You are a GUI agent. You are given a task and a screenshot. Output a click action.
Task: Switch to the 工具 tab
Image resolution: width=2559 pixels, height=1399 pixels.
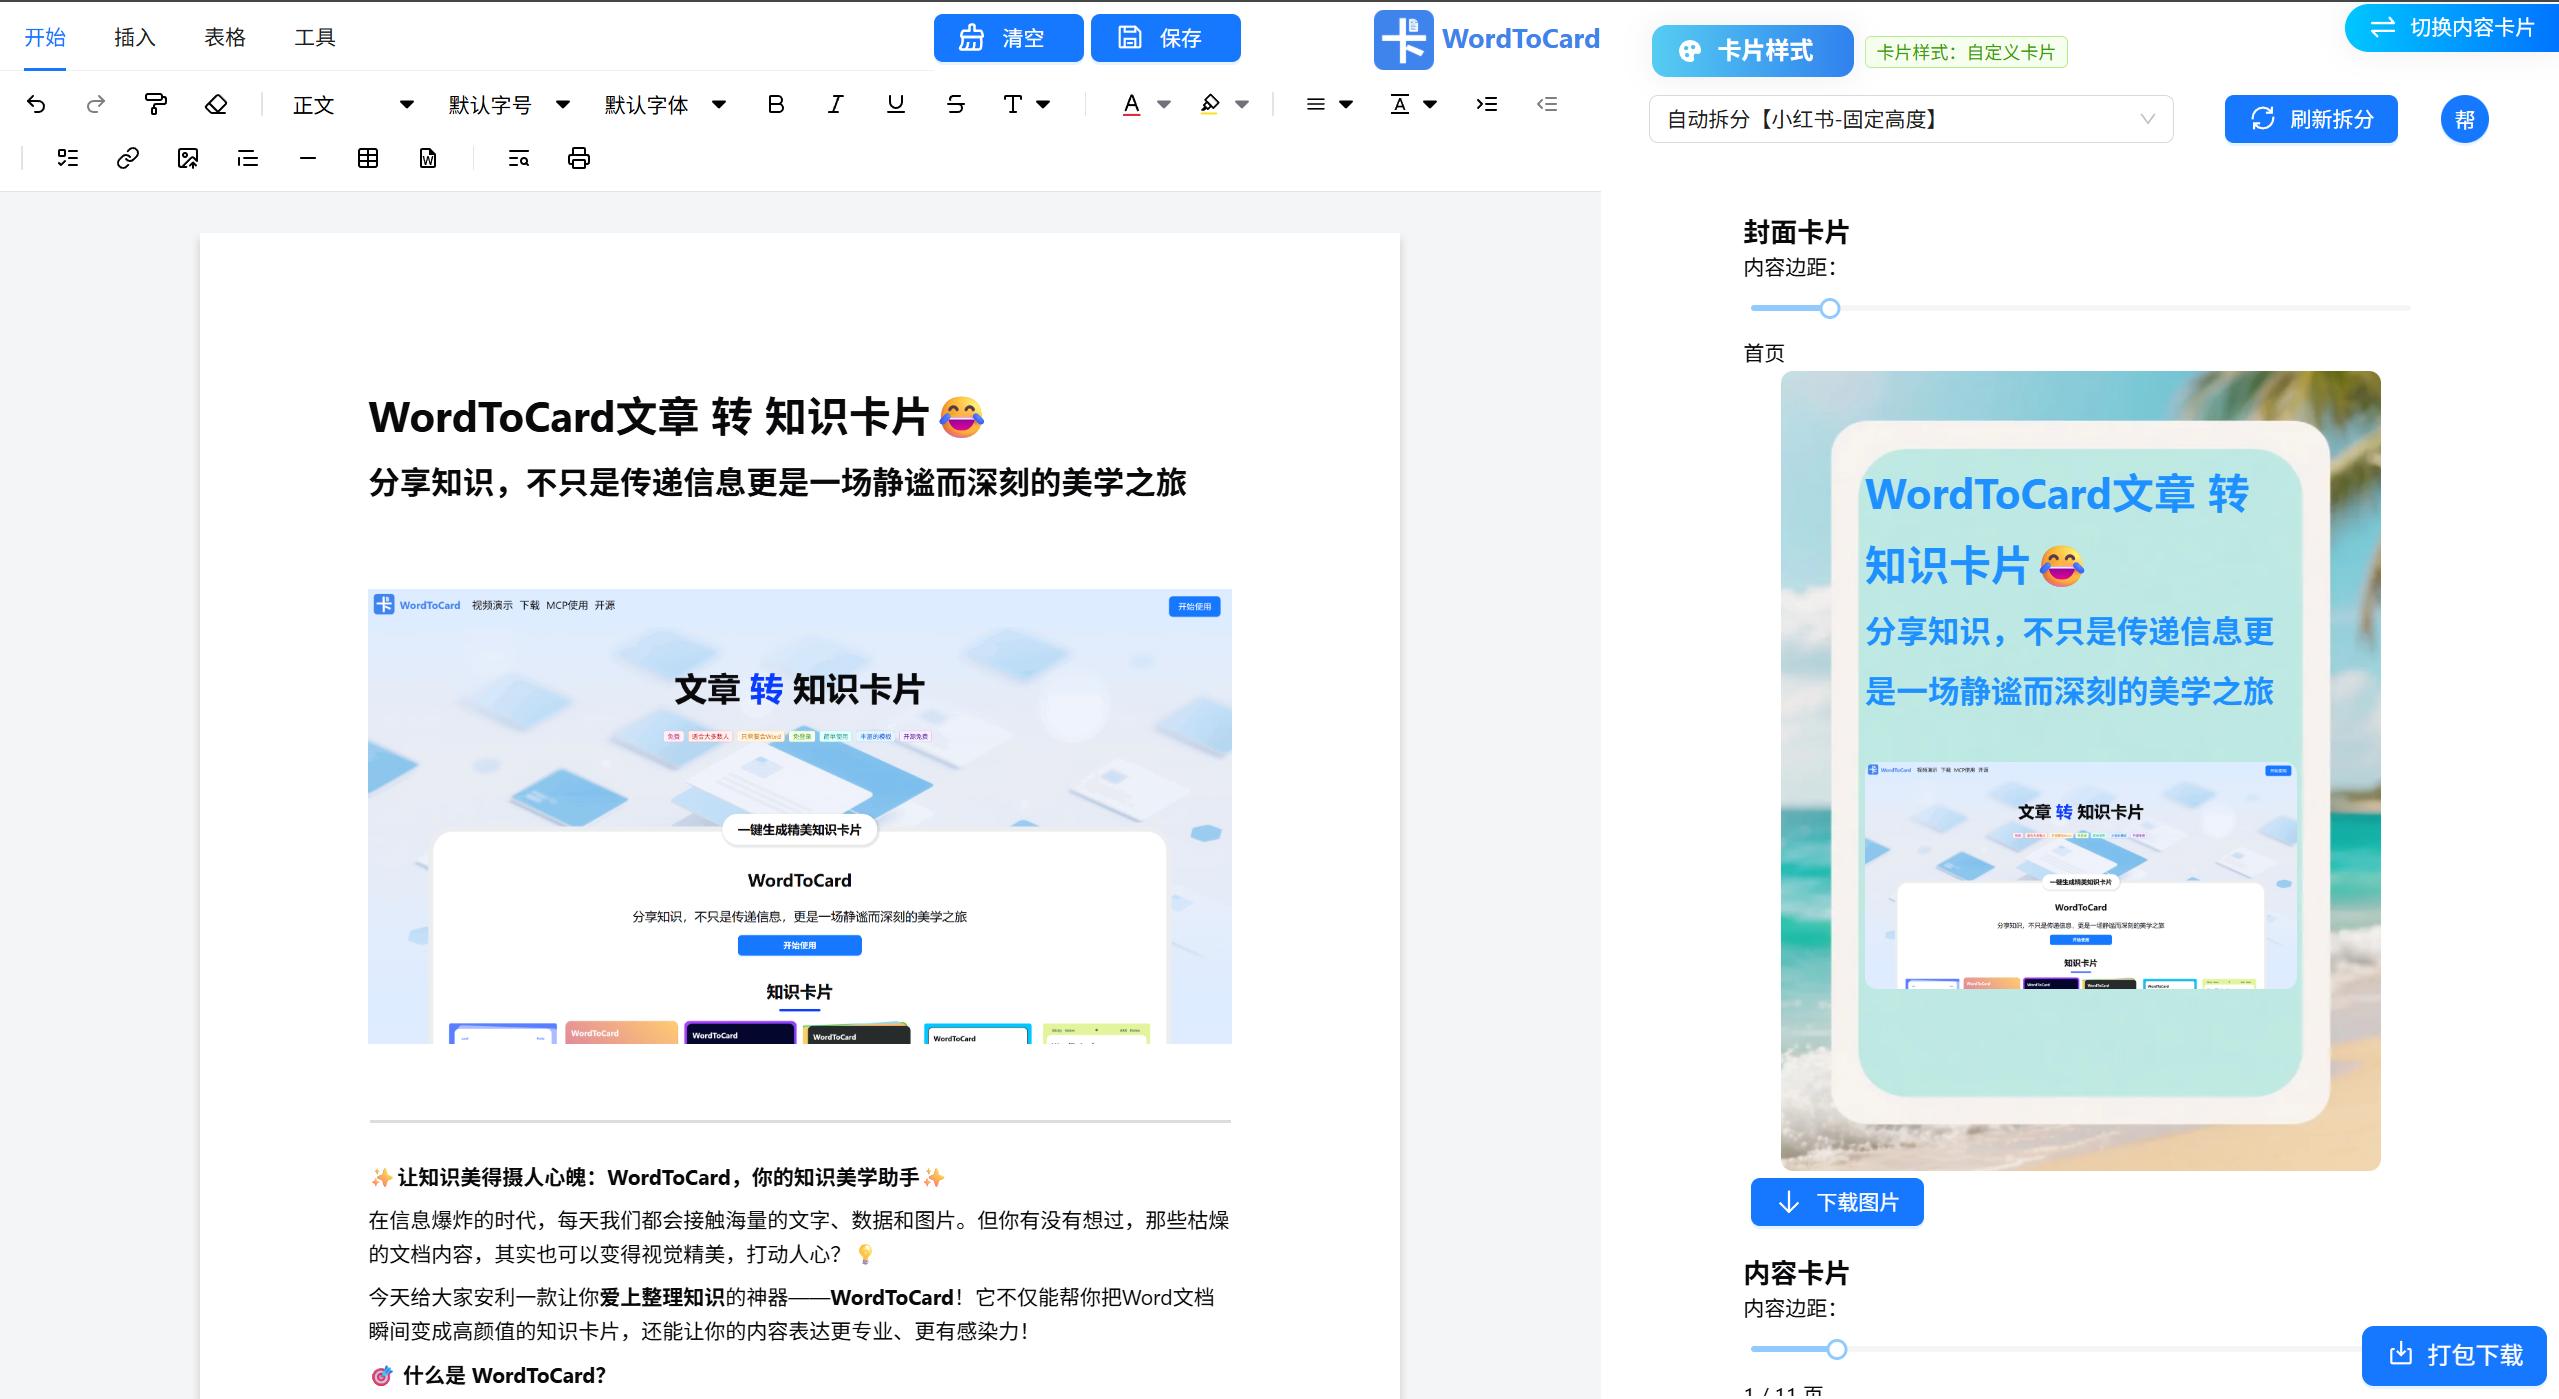315,38
